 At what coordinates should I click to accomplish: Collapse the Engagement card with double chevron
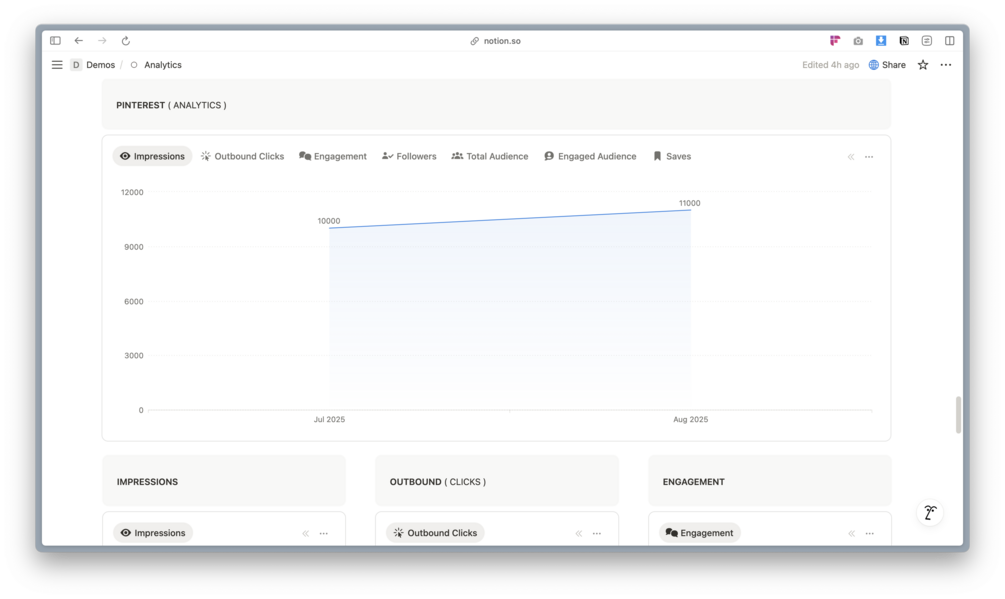(851, 533)
